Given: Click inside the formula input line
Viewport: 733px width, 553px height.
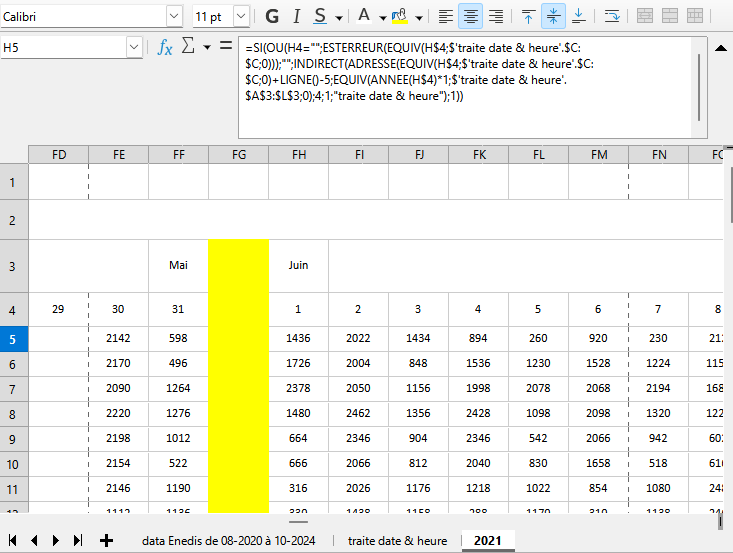Looking at the screenshot, I should coord(465,87).
